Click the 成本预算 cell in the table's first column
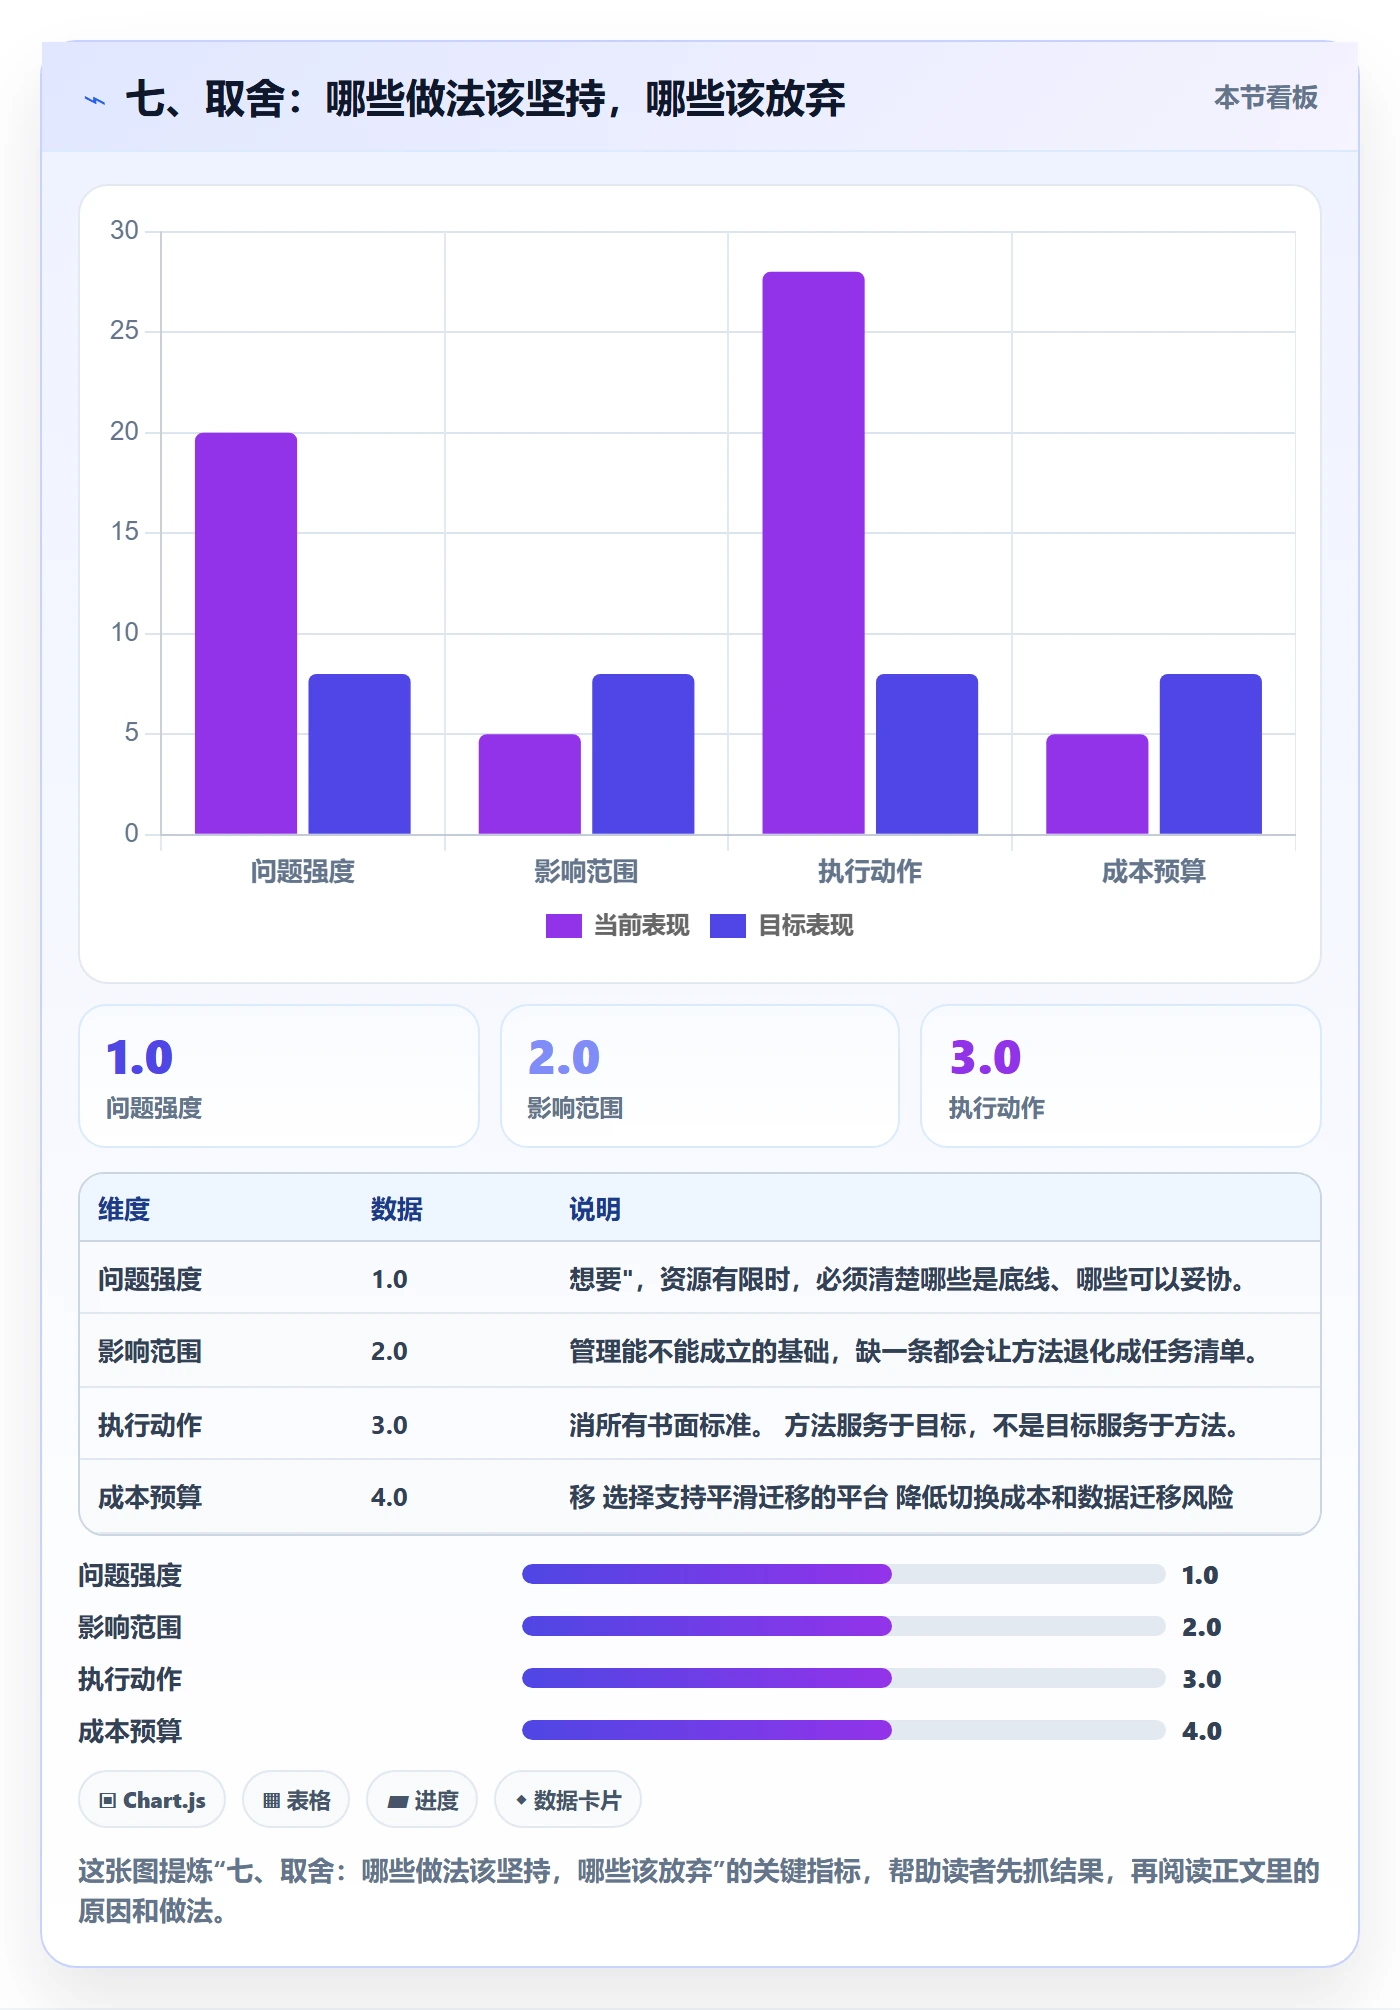The height and width of the screenshot is (2010, 1400). tap(150, 1497)
